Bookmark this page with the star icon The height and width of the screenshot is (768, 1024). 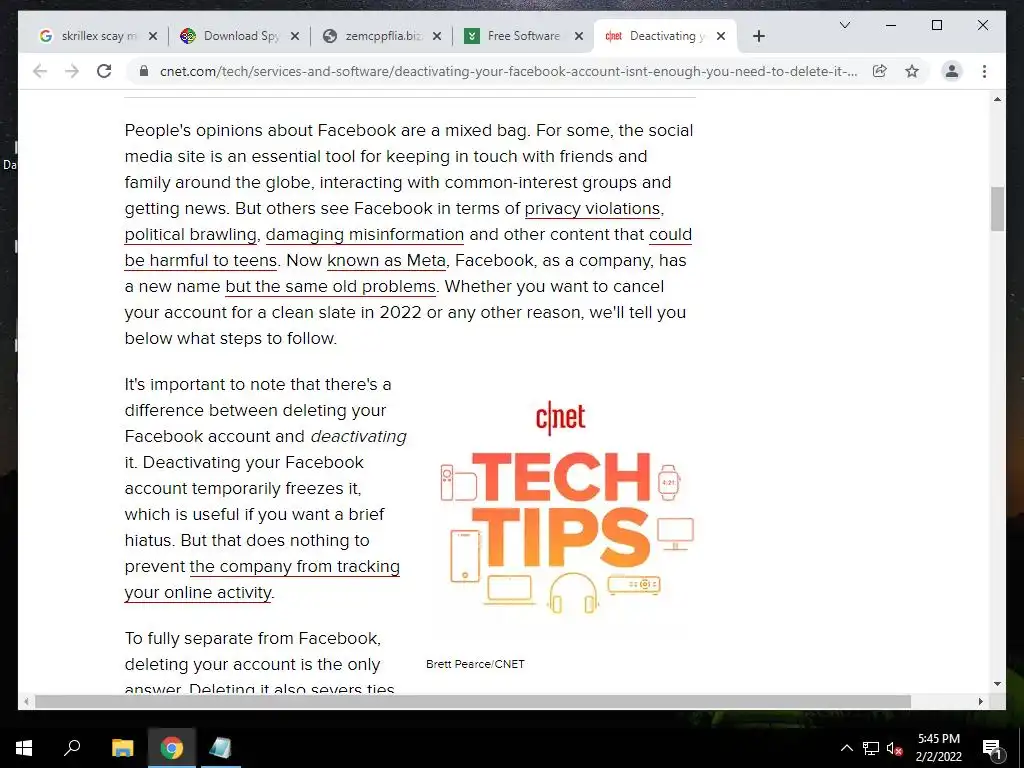[x=912, y=71]
